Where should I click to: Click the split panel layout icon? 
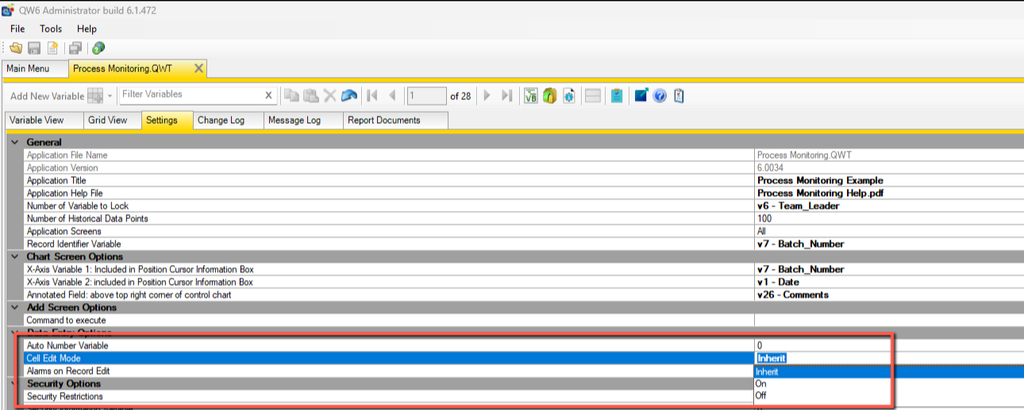click(592, 96)
